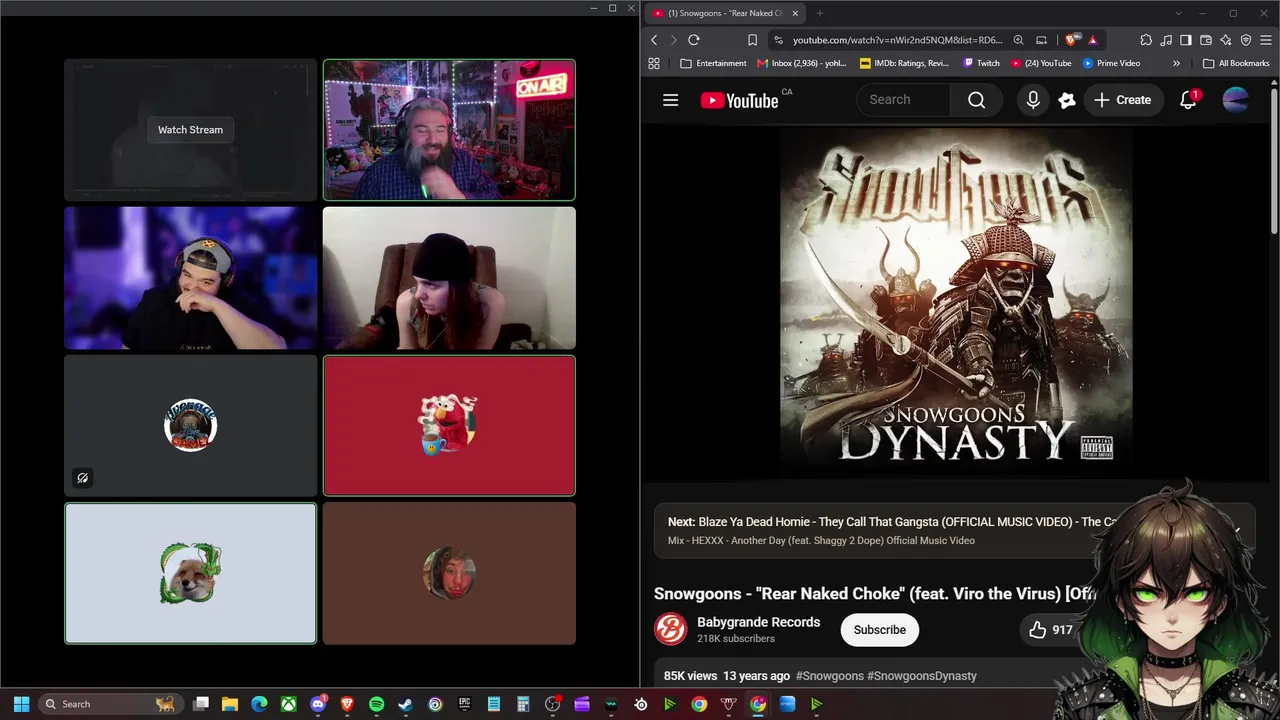Viewport: 1280px width, 720px height.
Task: Open the IMDb Ratings bookmark
Action: [x=904, y=63]
